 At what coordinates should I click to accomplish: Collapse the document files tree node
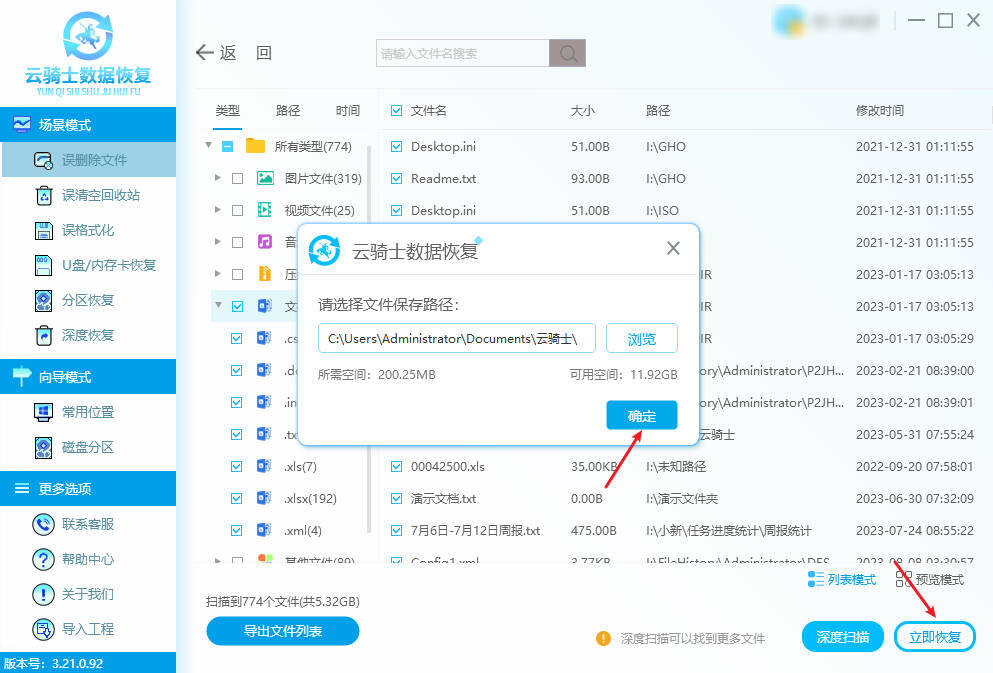(x=218, y=305)
